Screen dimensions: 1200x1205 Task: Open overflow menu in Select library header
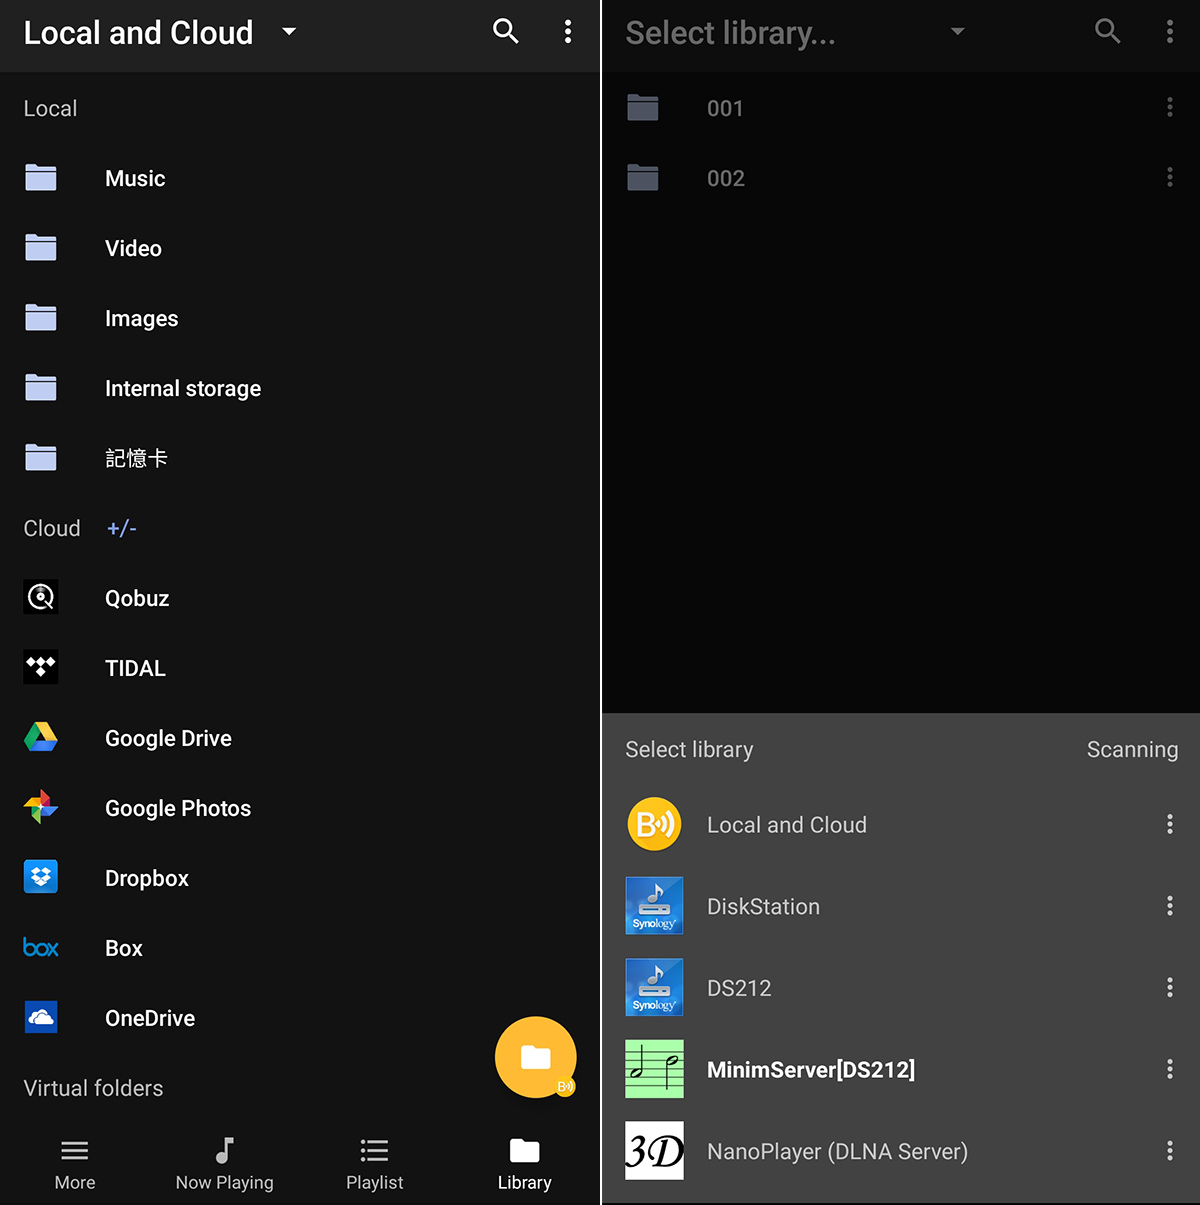tap(1170, 32)
